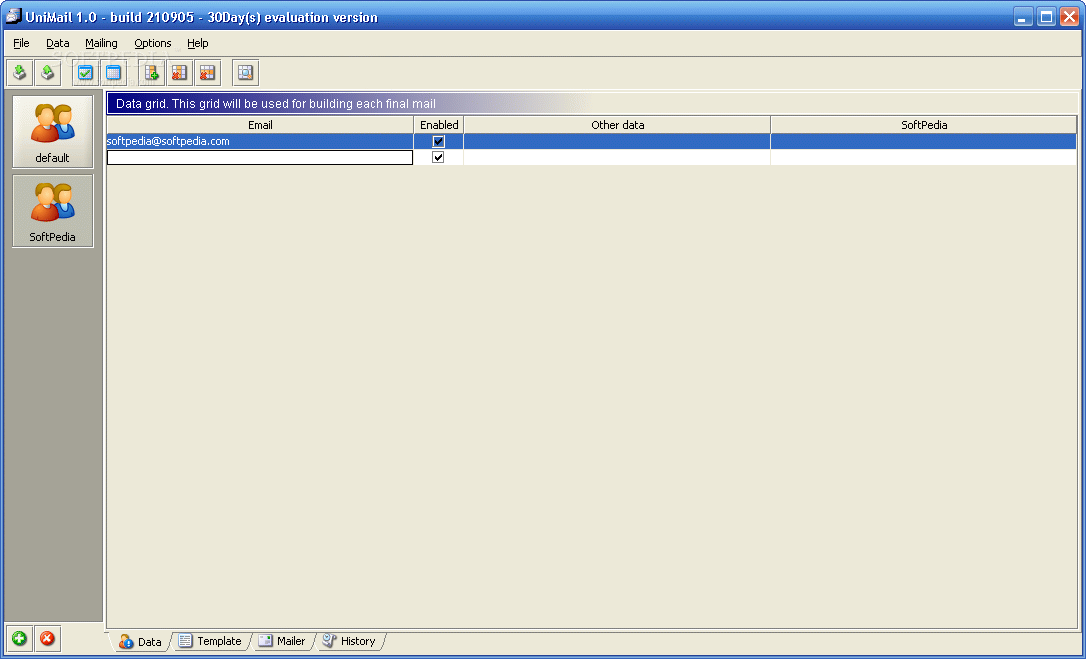Click SoftPedia column cell in the second row
Image resolution: width=1086 pixels, height=659 pixels.
point(924,157)
